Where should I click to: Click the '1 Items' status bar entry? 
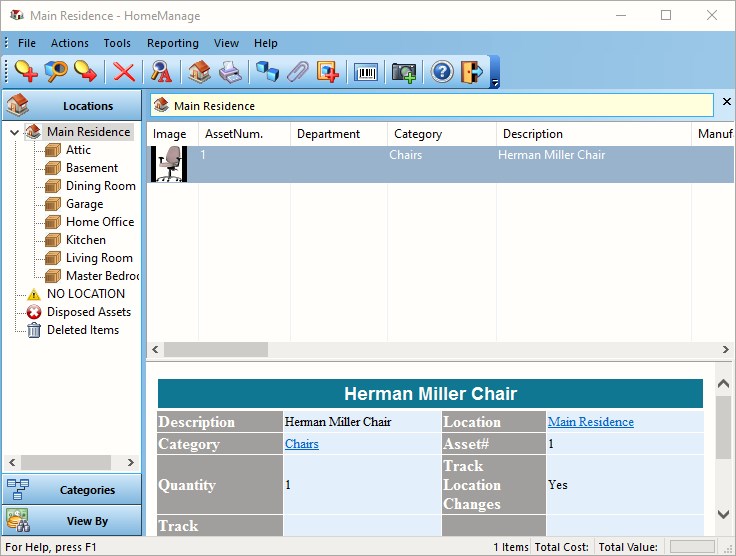511,547
